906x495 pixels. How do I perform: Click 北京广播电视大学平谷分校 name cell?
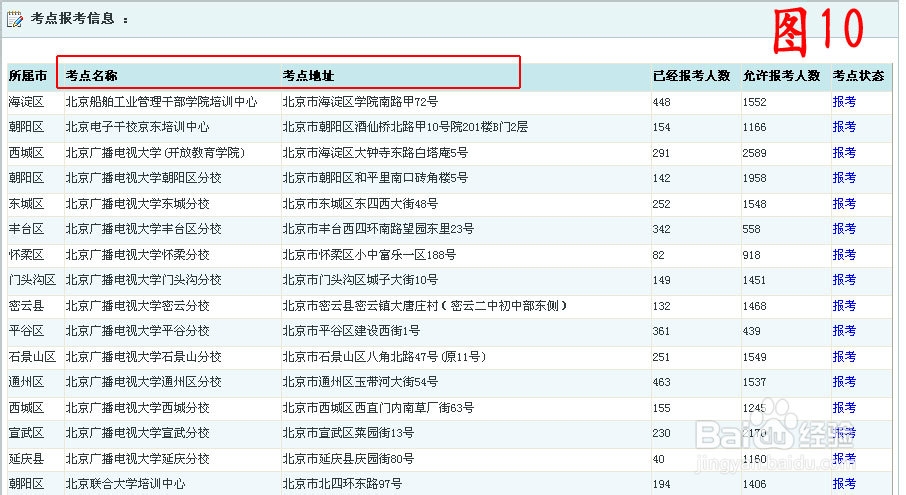[138, 330]
